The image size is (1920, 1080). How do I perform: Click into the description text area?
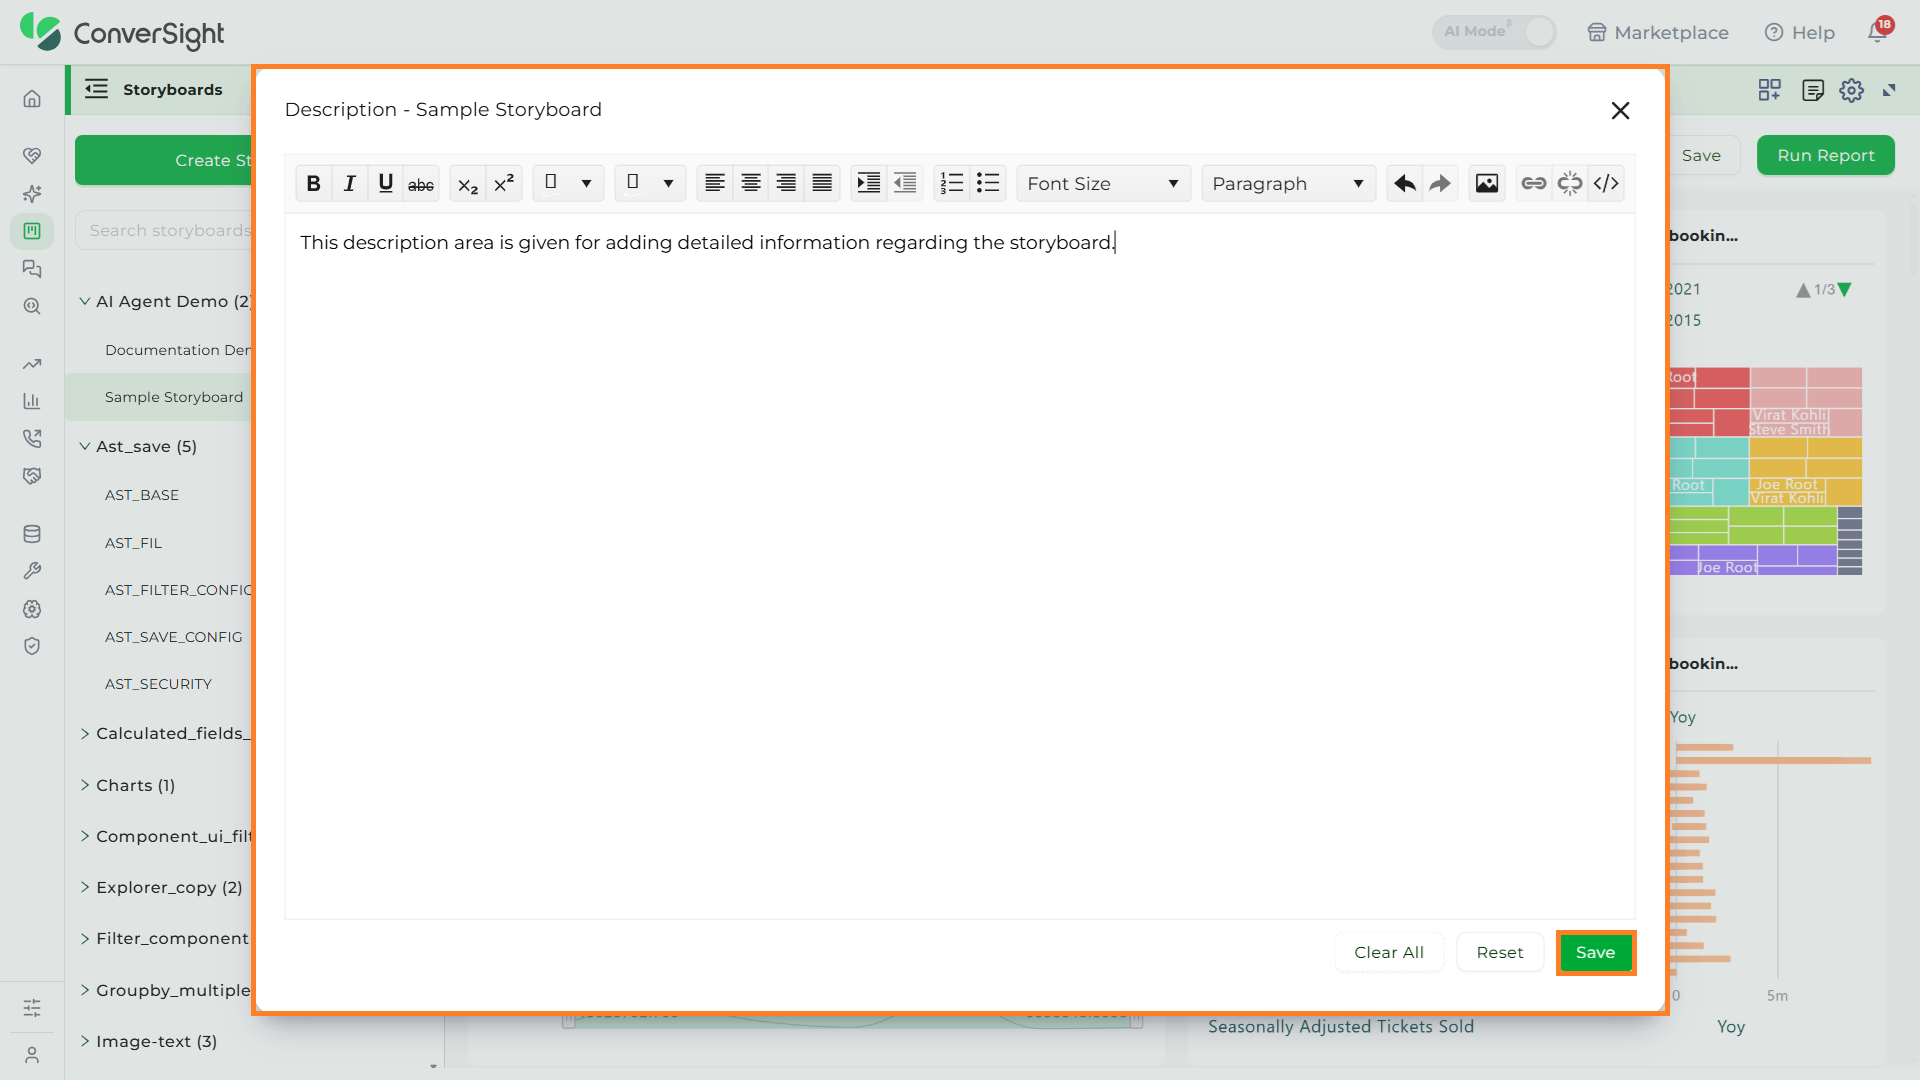tap(959, 566)
